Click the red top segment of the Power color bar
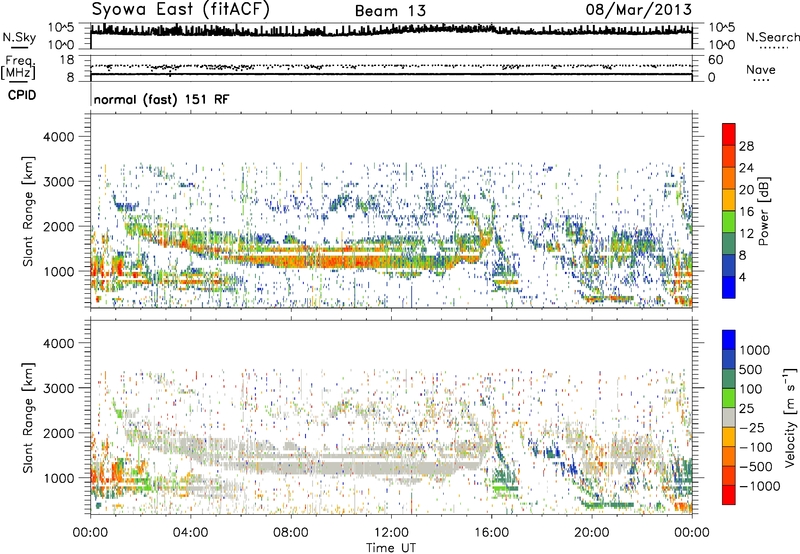Image resolution: width=800 pixels, height=554 pixels. click(729, 134)
